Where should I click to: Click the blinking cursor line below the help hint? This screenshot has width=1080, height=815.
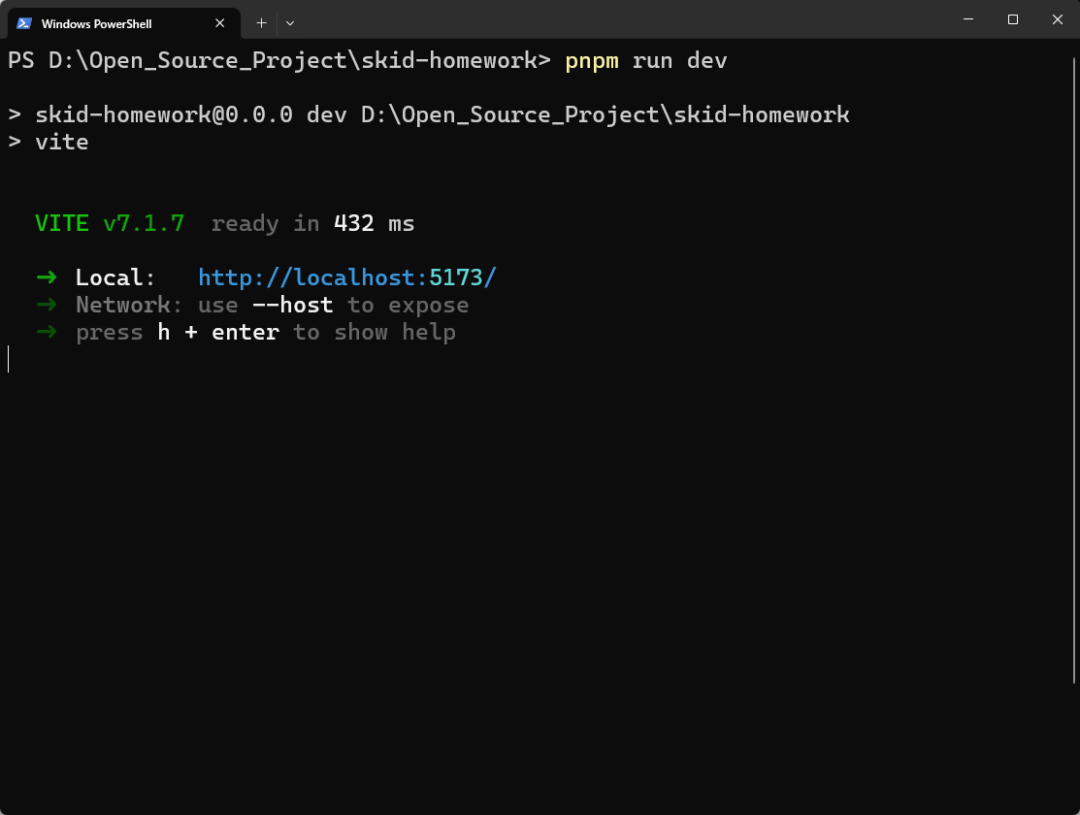[9, 359]
